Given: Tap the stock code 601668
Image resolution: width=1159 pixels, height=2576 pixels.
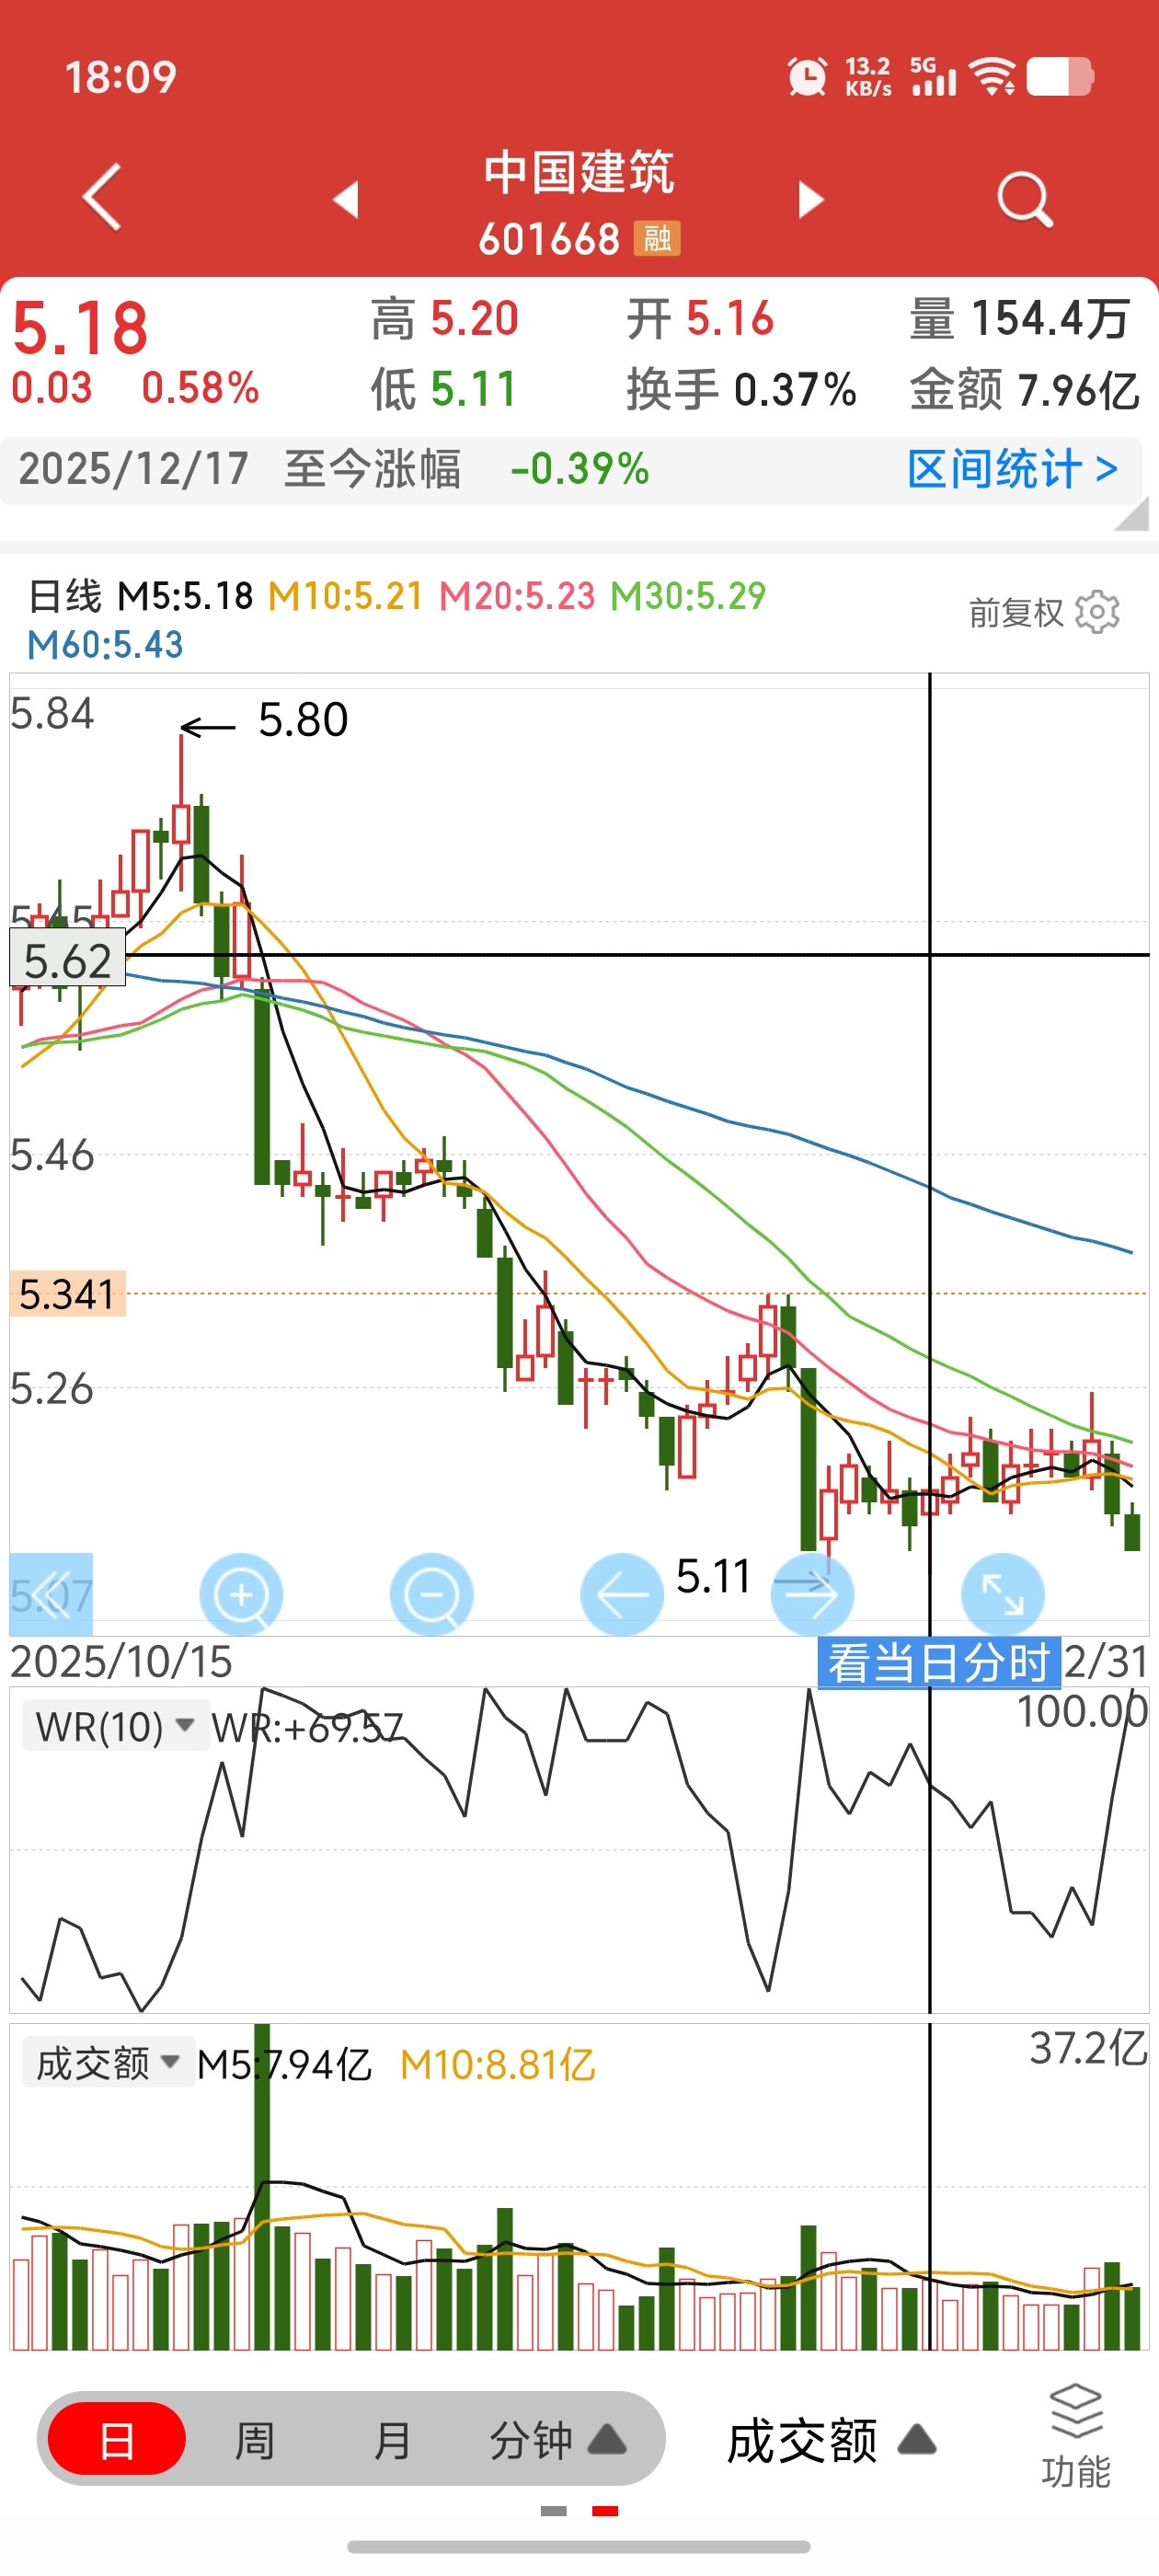Looking at the screenshot, I should (549, 239).
